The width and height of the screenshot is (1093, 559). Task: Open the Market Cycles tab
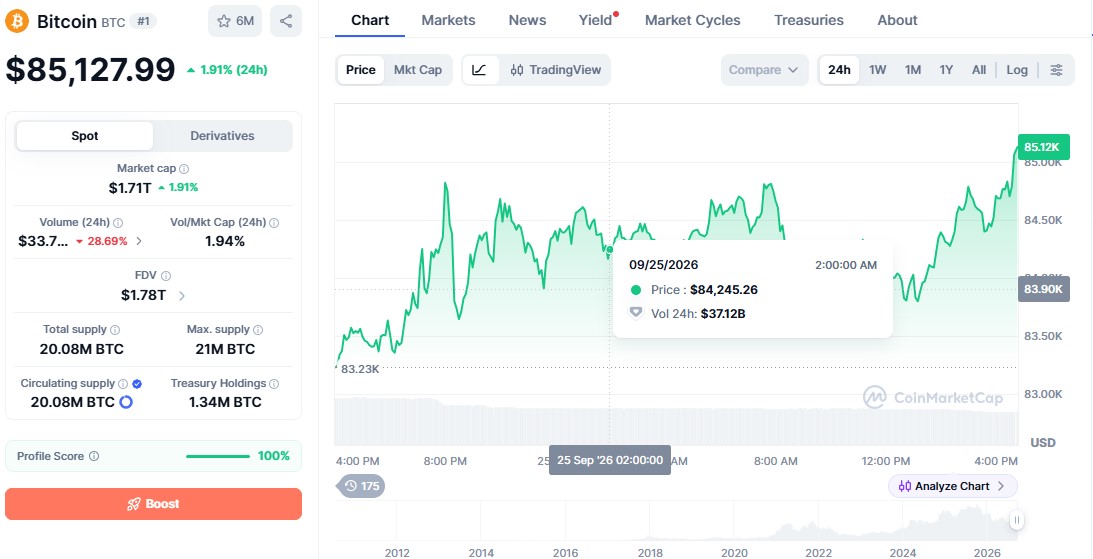coord(693,20)
